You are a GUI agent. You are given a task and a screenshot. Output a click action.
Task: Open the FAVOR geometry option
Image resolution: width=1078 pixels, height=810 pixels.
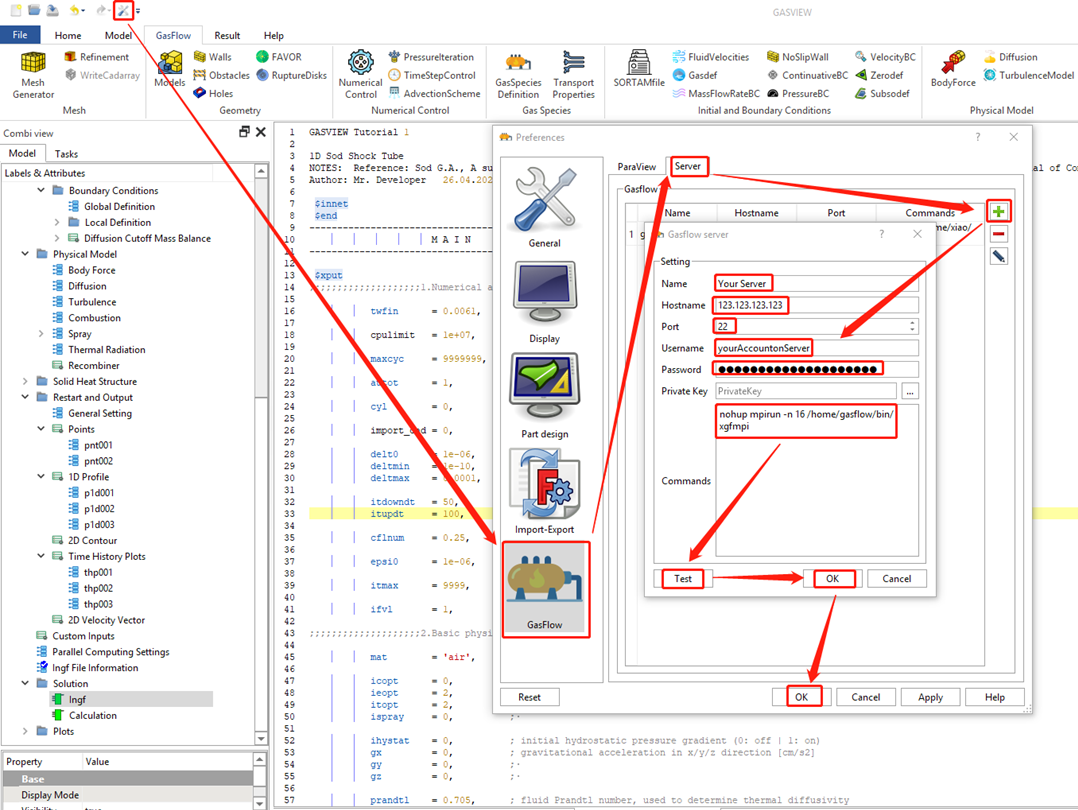point(278,57)
